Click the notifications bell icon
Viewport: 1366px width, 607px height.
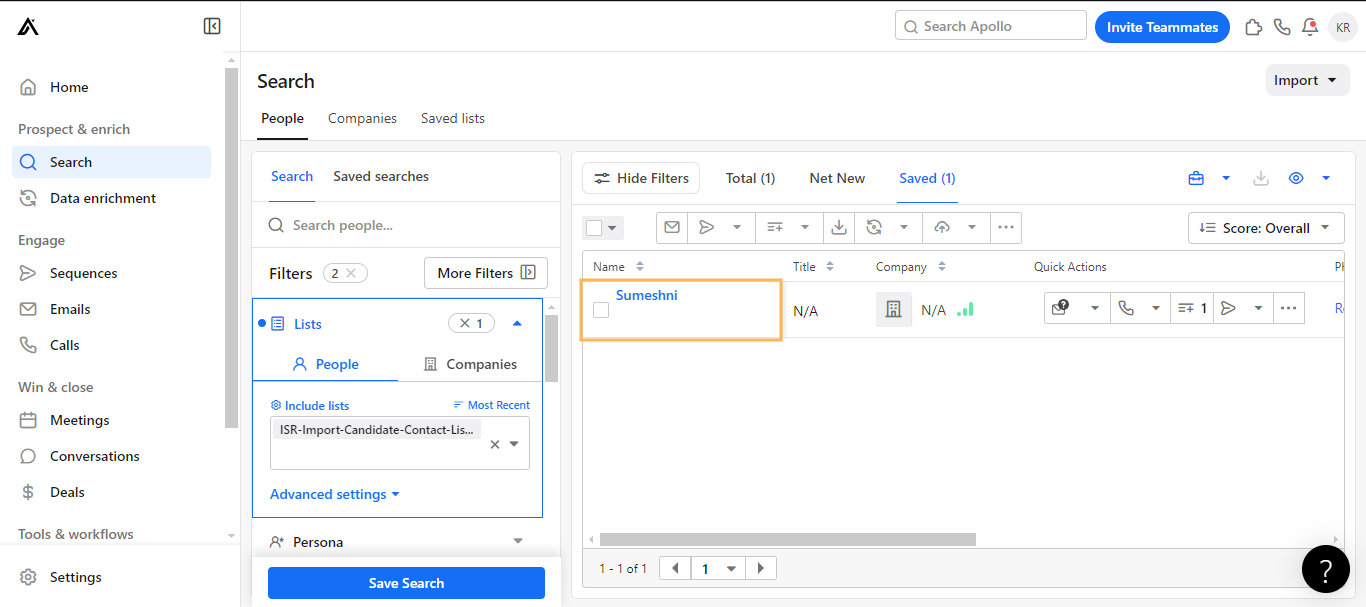(x=1310, y=27)
